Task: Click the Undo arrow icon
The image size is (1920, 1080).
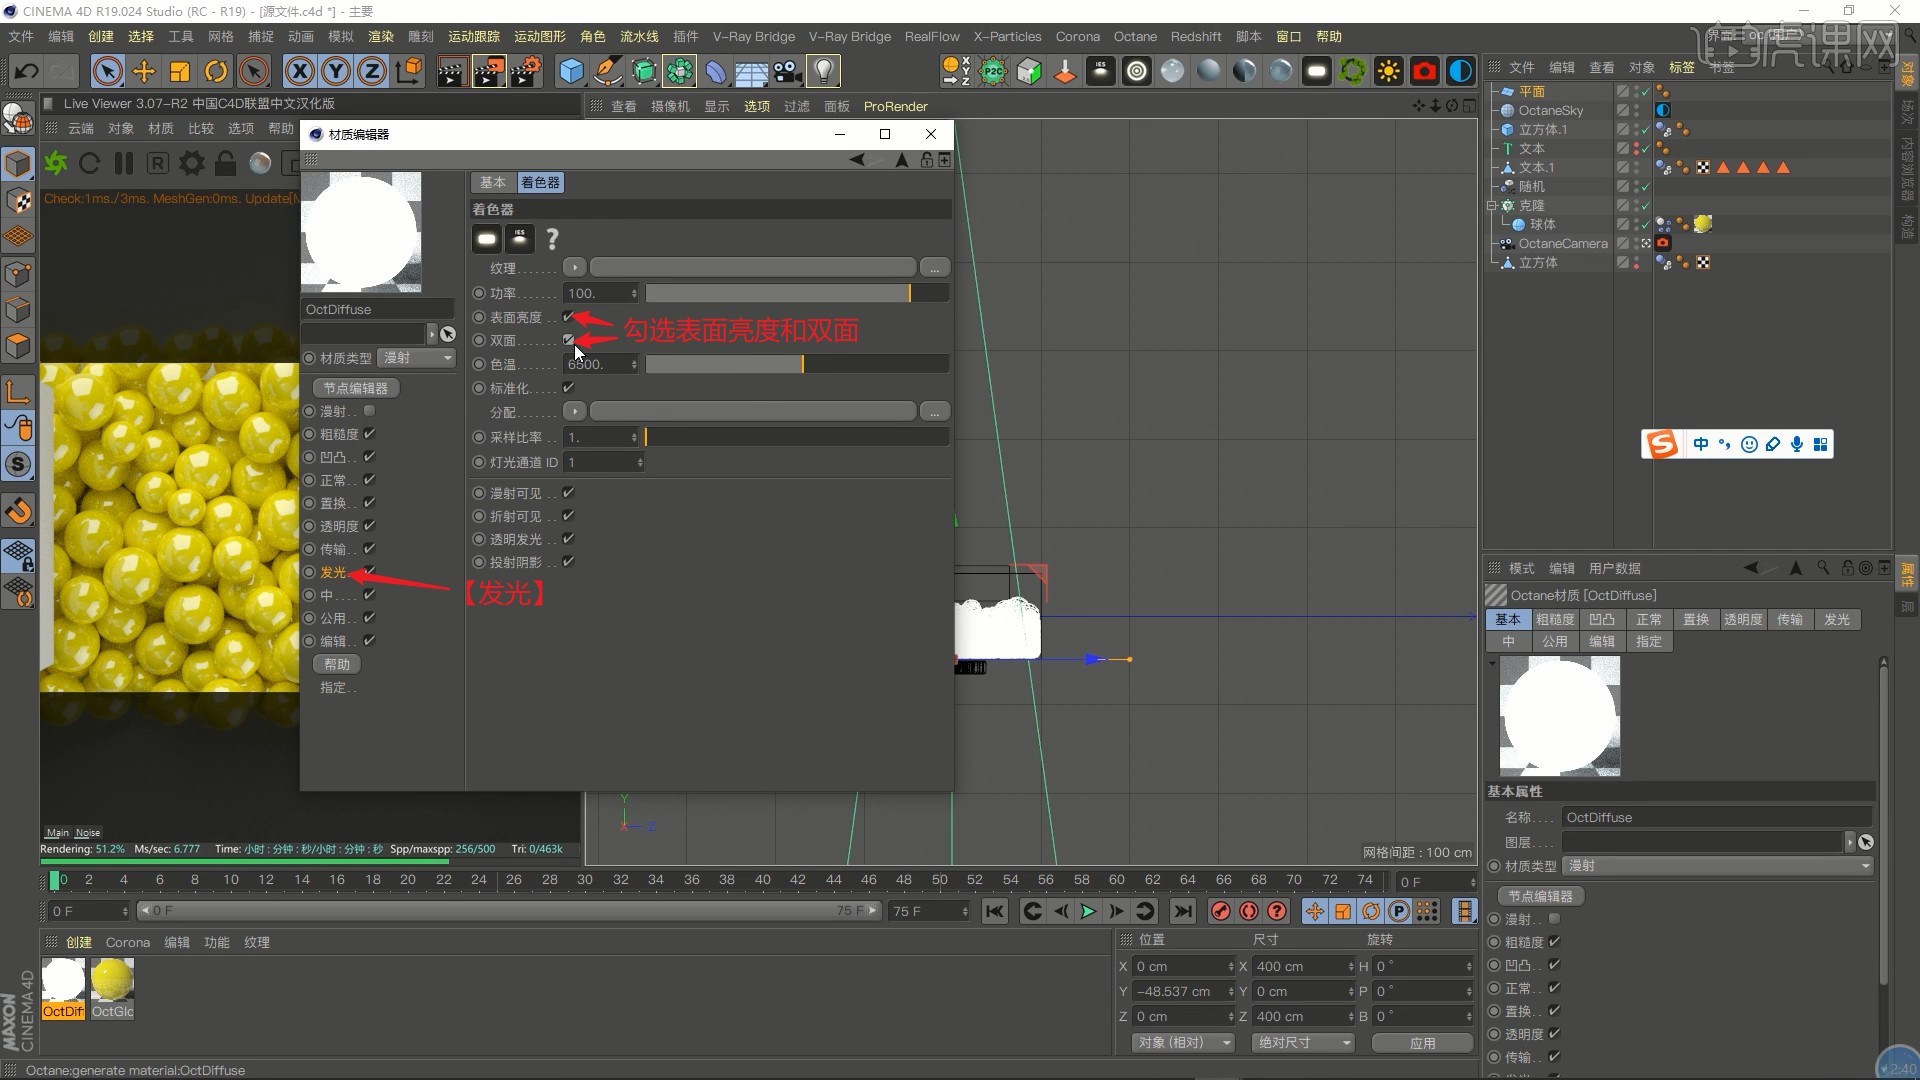Action: point(27,71)
